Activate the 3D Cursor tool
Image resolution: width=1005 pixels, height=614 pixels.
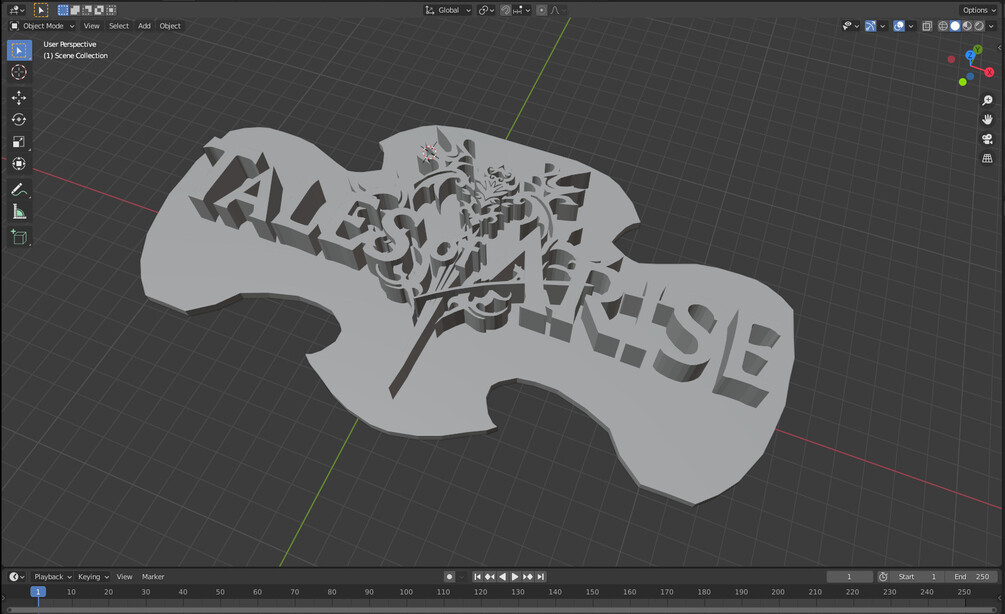pos(19,72)
